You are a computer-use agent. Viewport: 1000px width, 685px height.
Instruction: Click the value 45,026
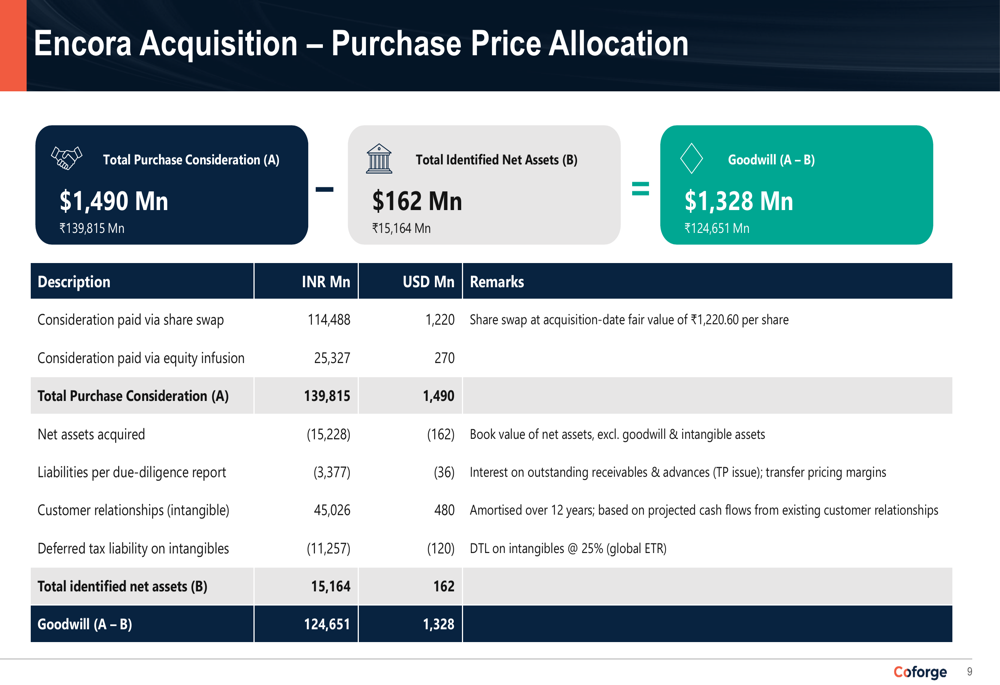click(x=332, y=510)
